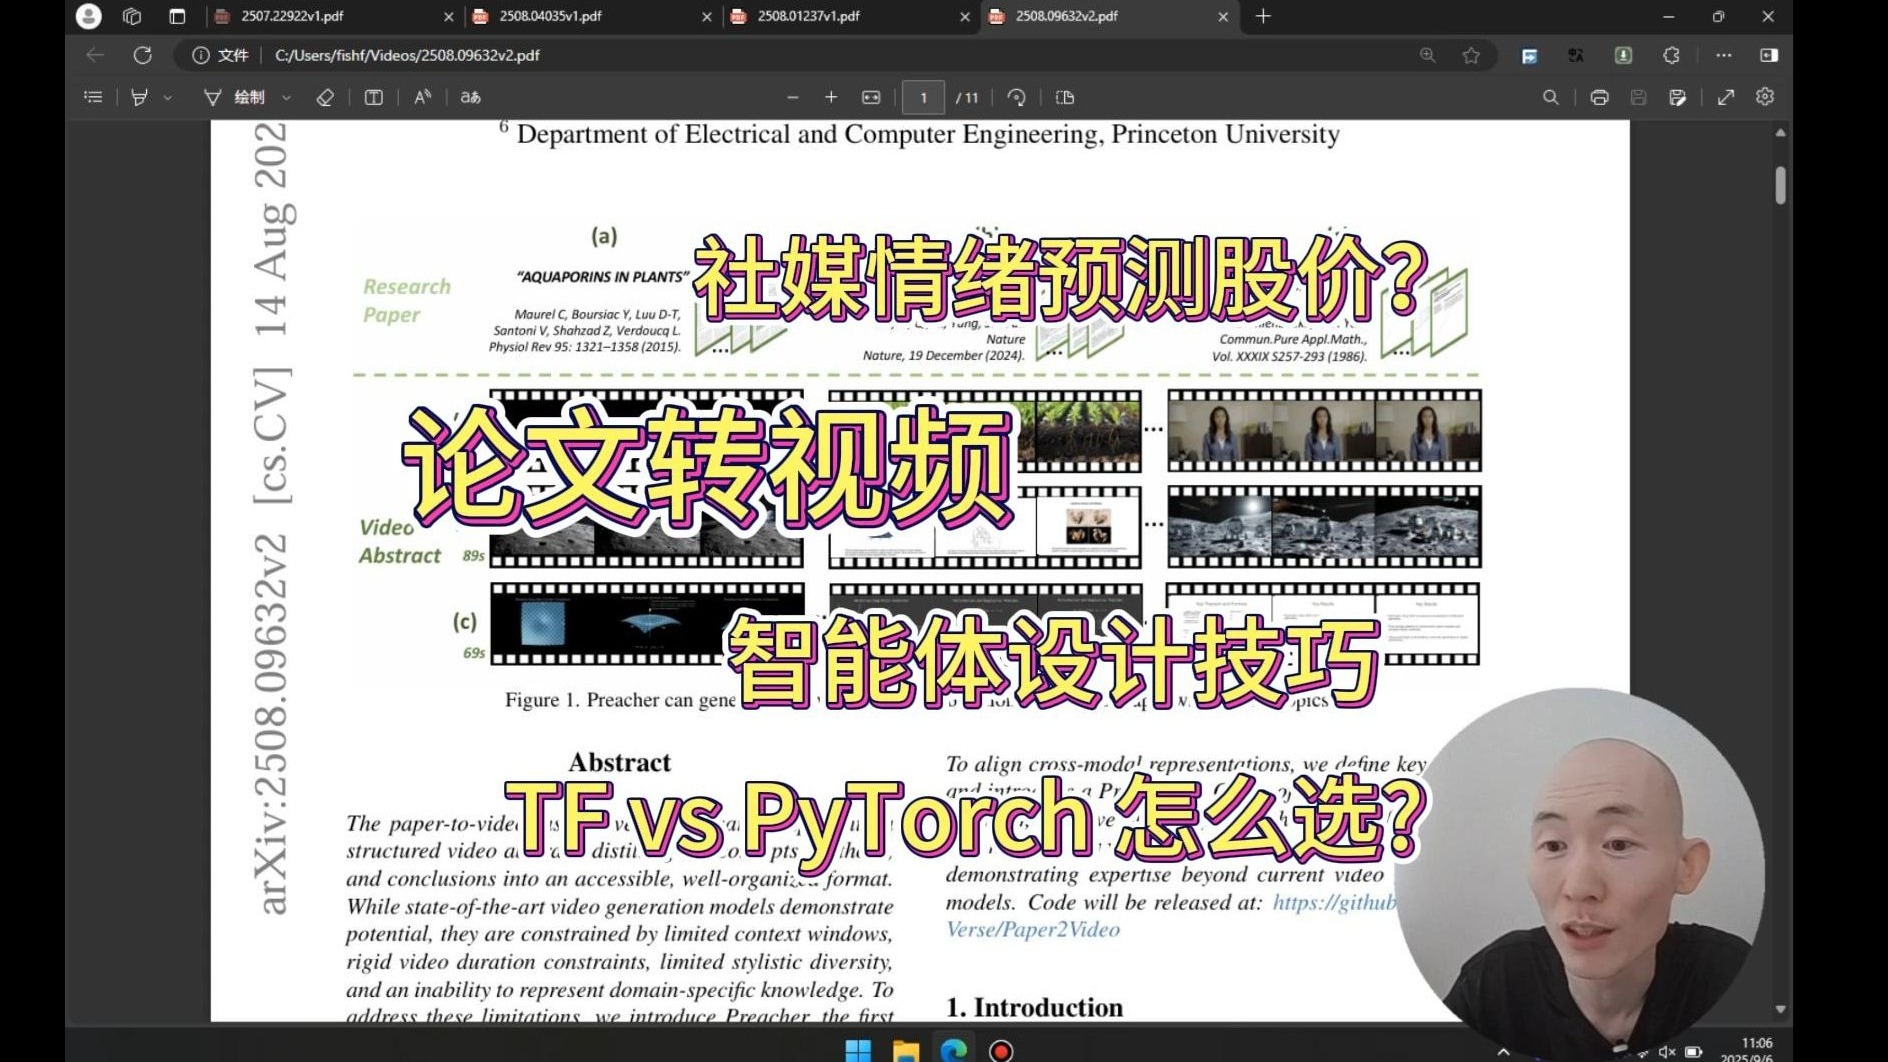
Task: Print the PDF document
Action: (1599, 97)
